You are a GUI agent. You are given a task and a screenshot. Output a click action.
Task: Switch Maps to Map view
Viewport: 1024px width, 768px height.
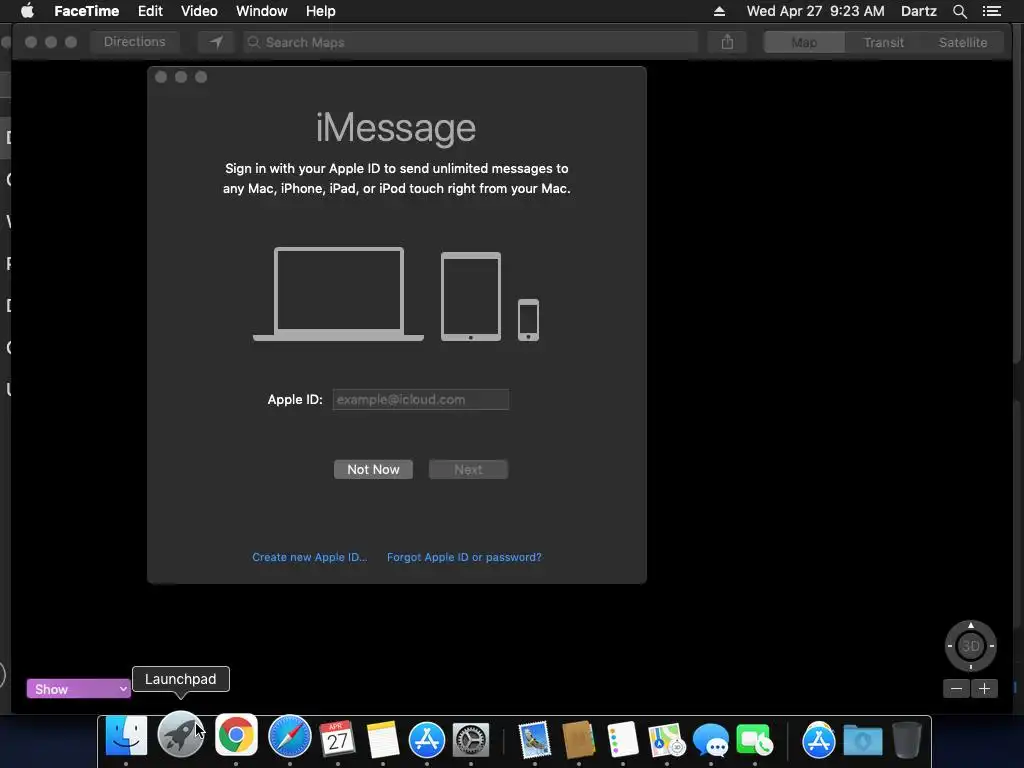[x=804, y=42]
